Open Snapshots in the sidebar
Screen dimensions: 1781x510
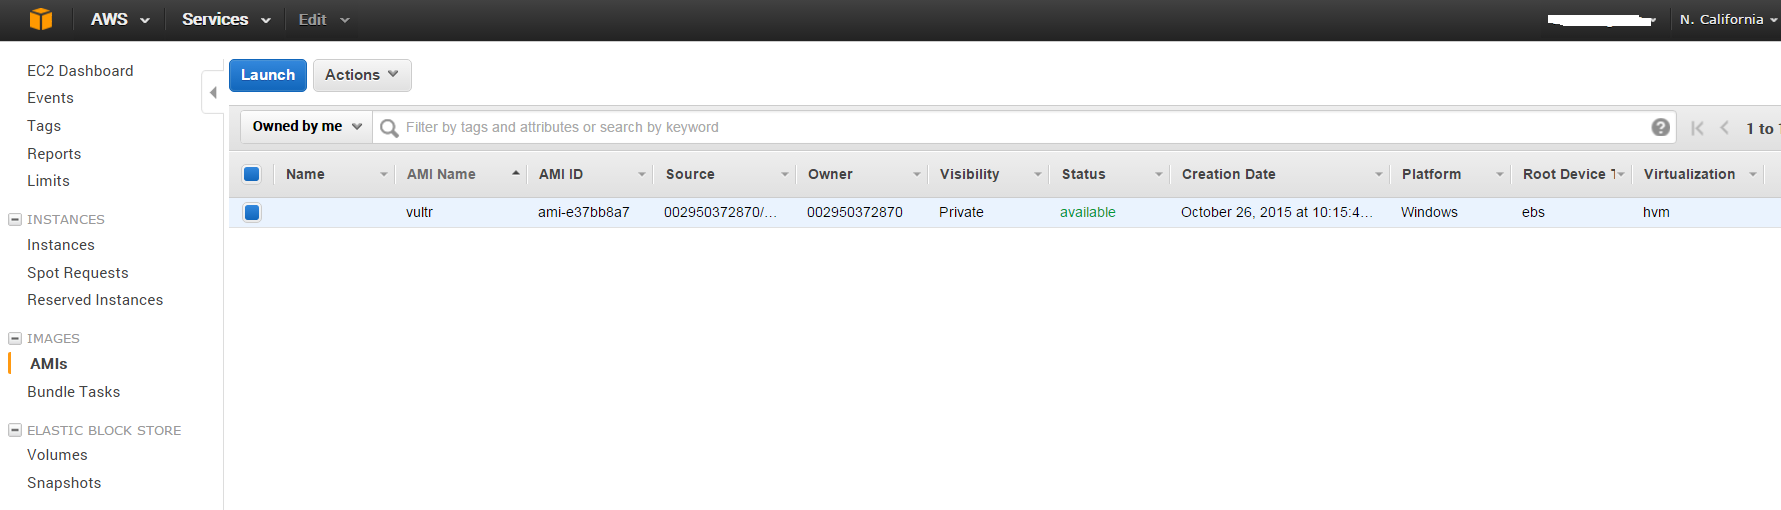[64, 483]
